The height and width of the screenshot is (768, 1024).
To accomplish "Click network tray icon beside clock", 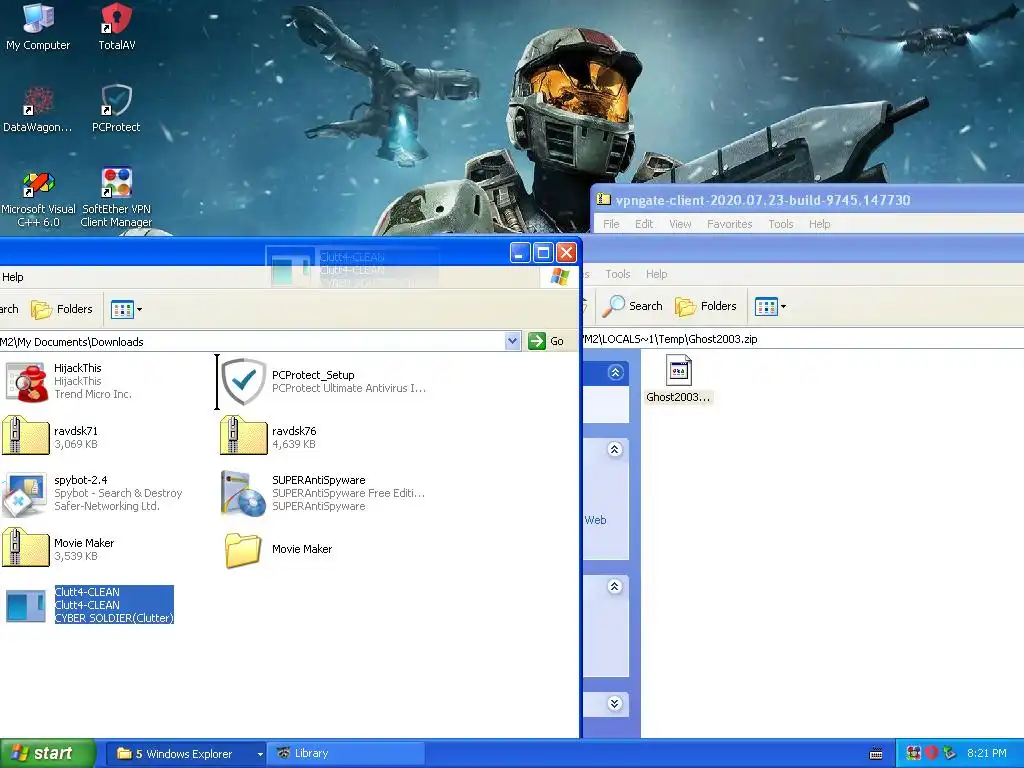I will (949, 753).
